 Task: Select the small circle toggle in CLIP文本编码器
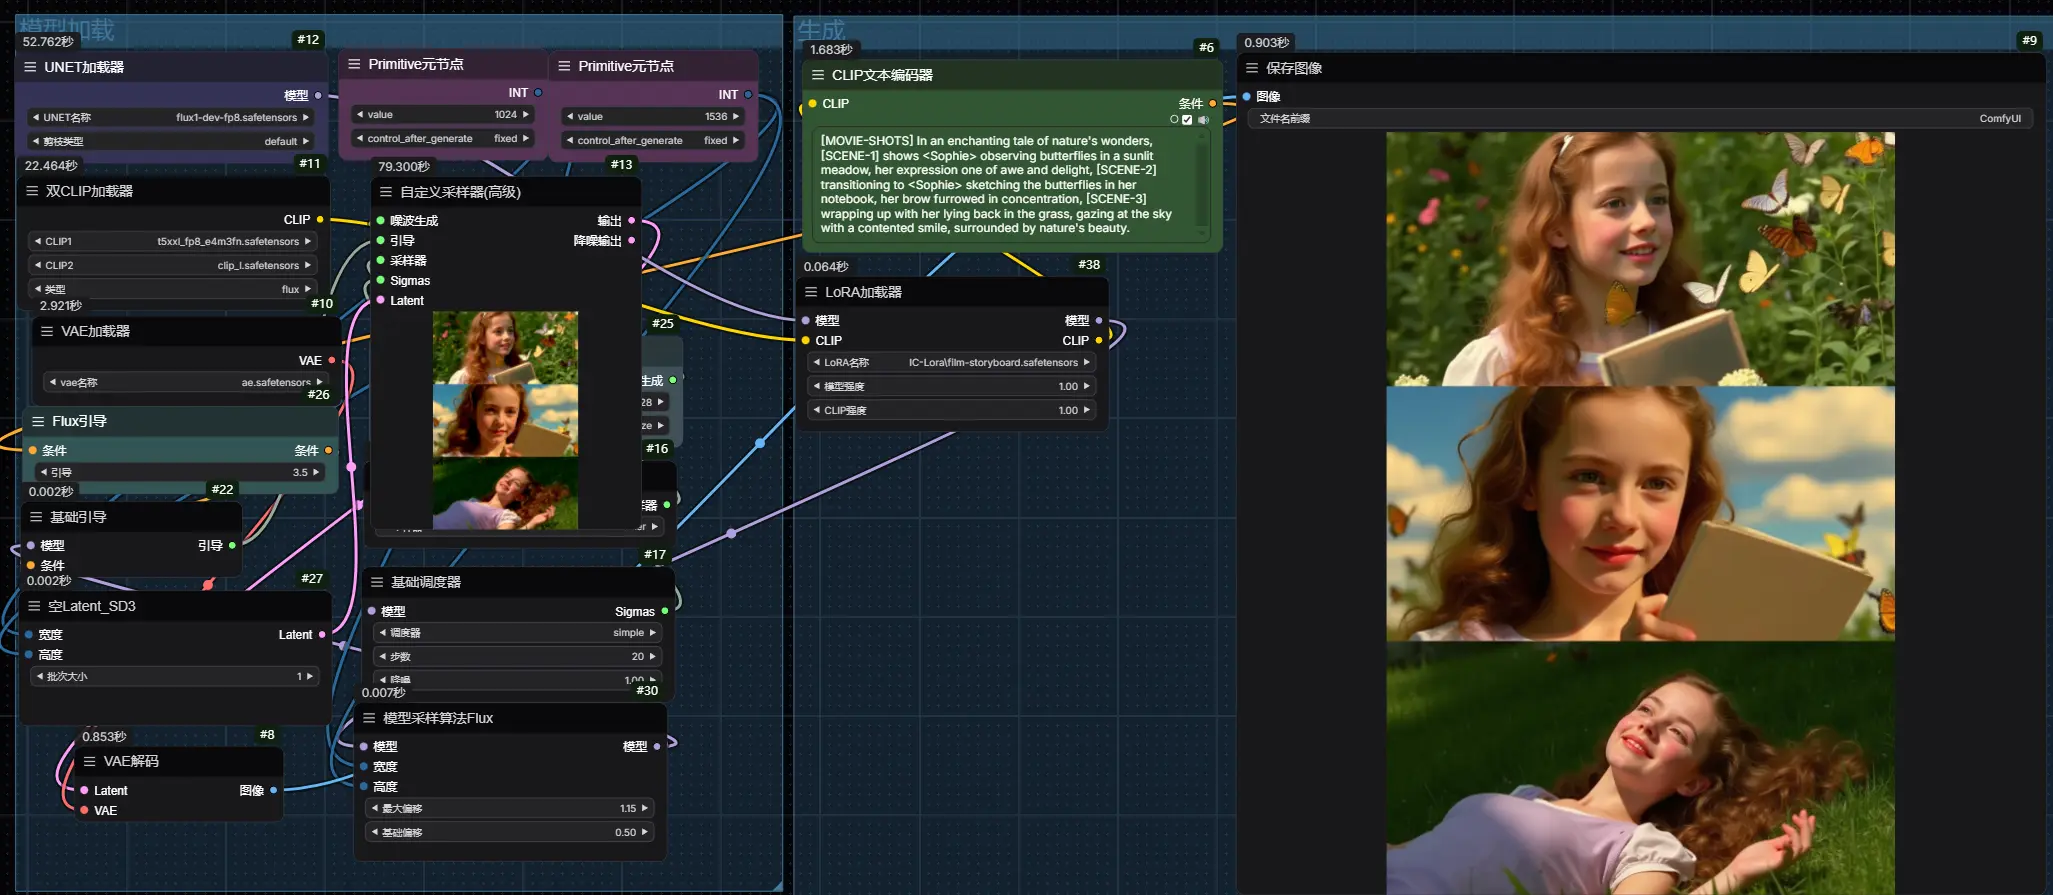point(1174,120)
